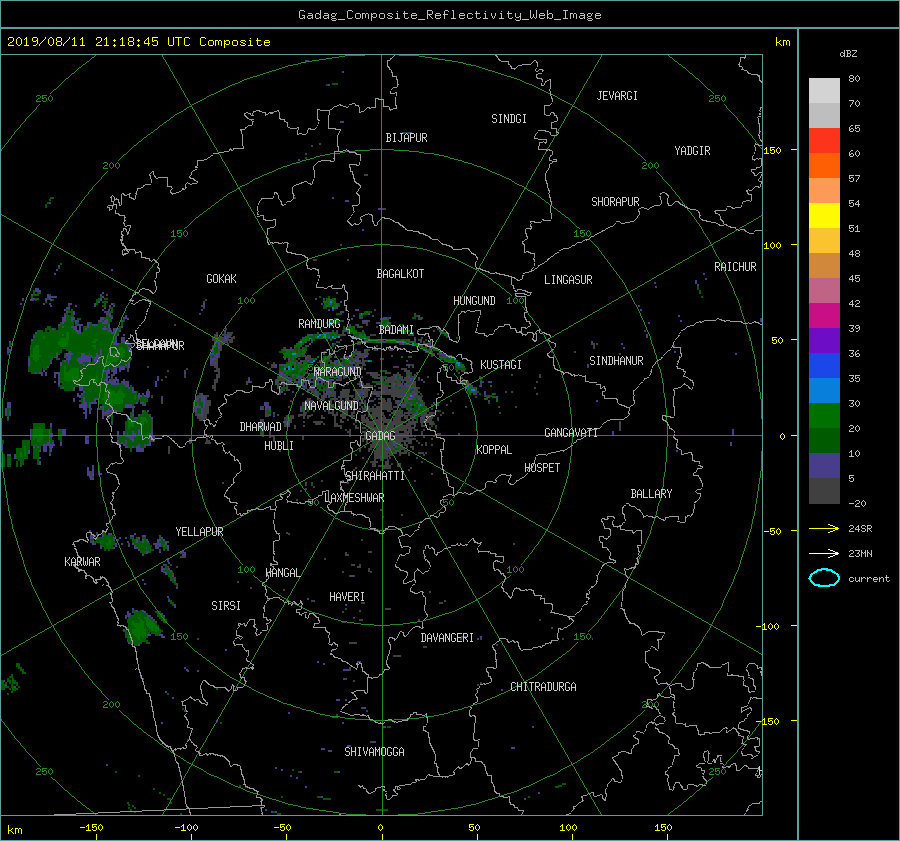Screen dimensions: 900x841
Task: Click the GANGAVATI city label
Action: 571,433
